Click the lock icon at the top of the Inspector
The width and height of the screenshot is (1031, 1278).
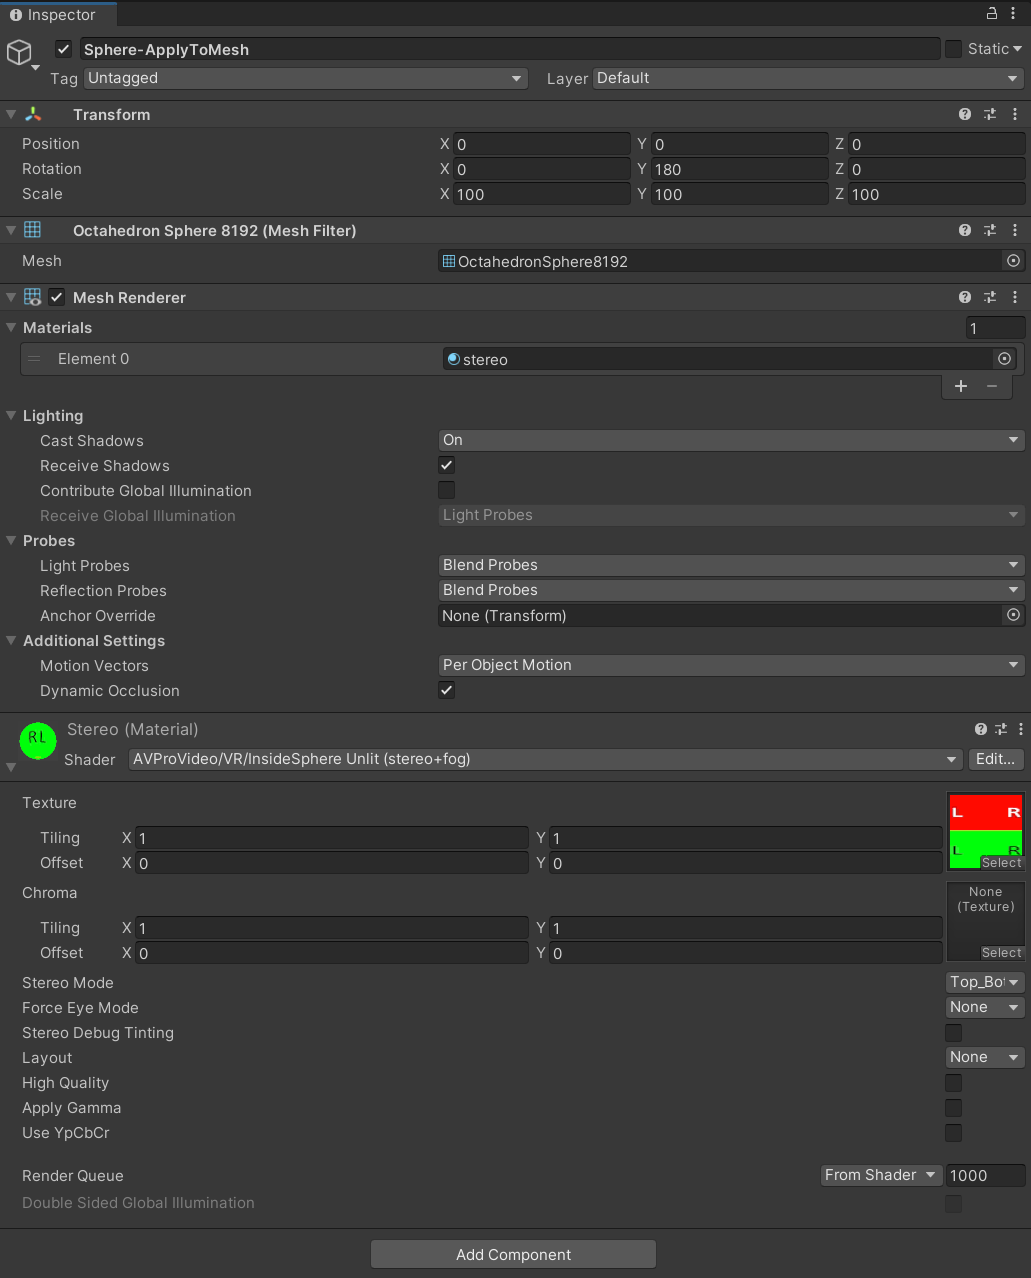tap(991, 13)
